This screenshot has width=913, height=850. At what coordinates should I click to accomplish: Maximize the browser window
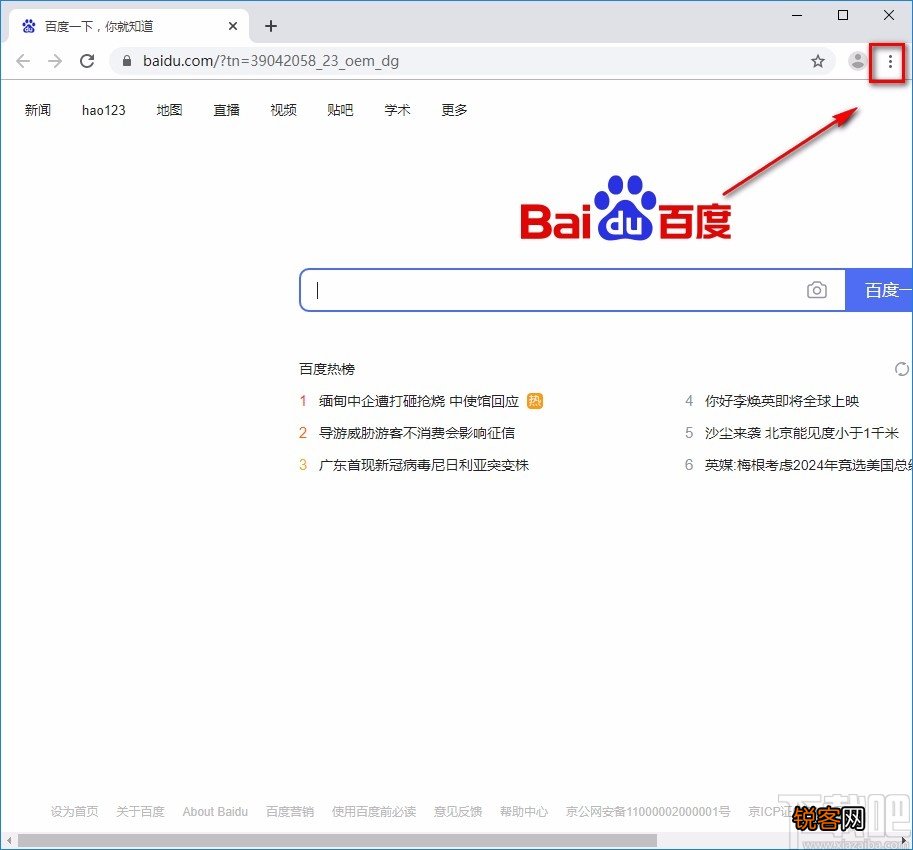[843, 15]
